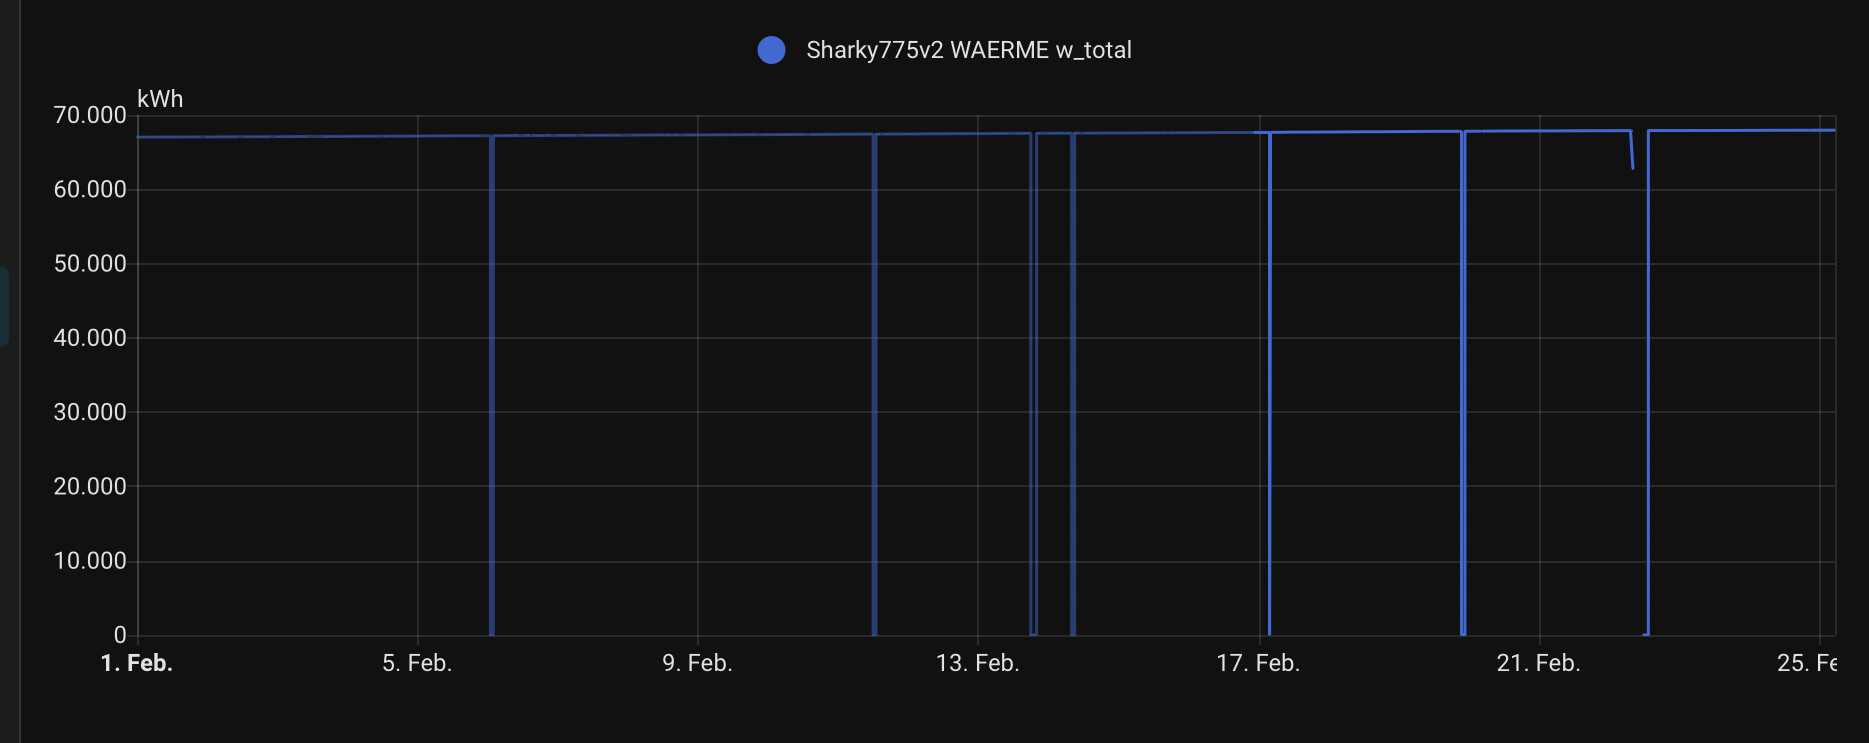
Task: Click the 10.000 y-axis label
Action: click(90, 560)
